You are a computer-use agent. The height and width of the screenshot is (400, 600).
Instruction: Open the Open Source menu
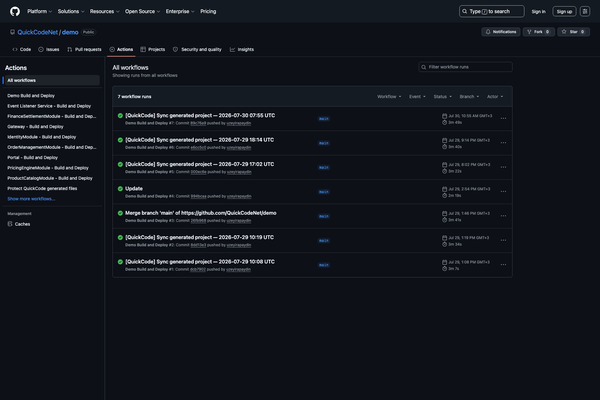(x=142, y=11)
